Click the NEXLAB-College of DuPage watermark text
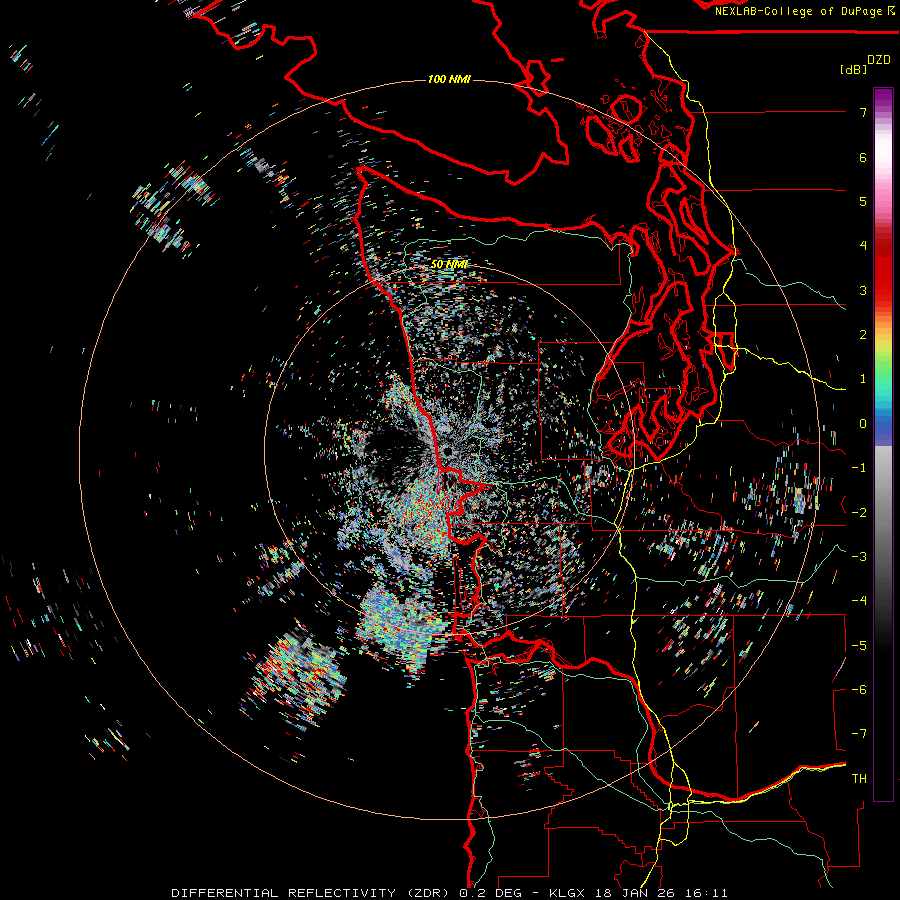This screenshot has width=900, height=900. coord(800,11)
